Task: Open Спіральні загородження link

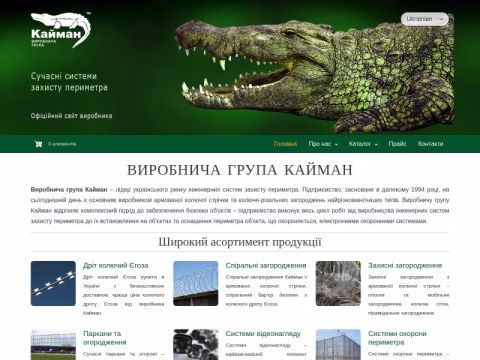Action: click(266, 266)
